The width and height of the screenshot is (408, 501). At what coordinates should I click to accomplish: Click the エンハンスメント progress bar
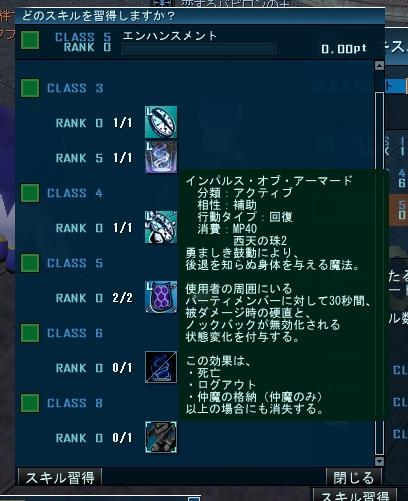pyautogui.click(x=199, y=48)
